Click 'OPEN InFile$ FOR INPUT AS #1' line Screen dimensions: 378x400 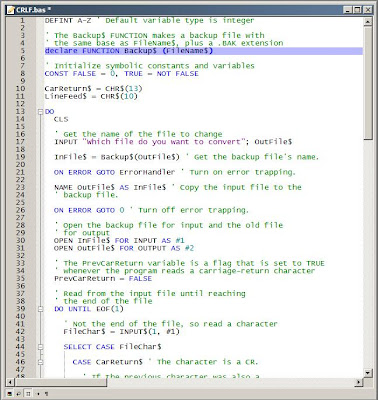pyautogui.click(x=119, y=241)
